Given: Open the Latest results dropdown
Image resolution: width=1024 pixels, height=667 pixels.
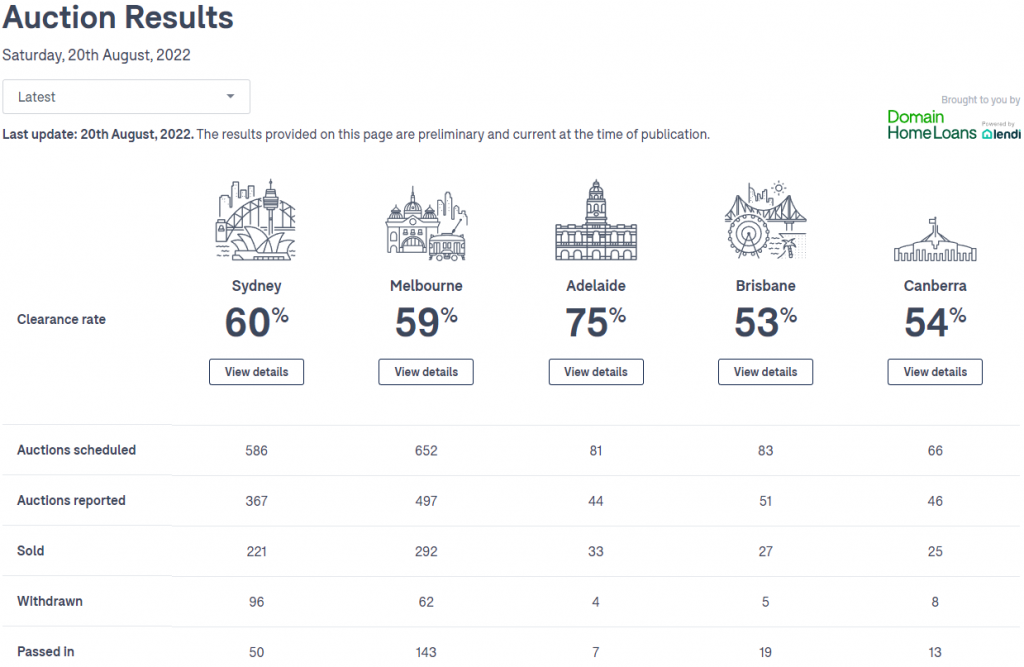Looking at the screenshot, I should [126, 97].
